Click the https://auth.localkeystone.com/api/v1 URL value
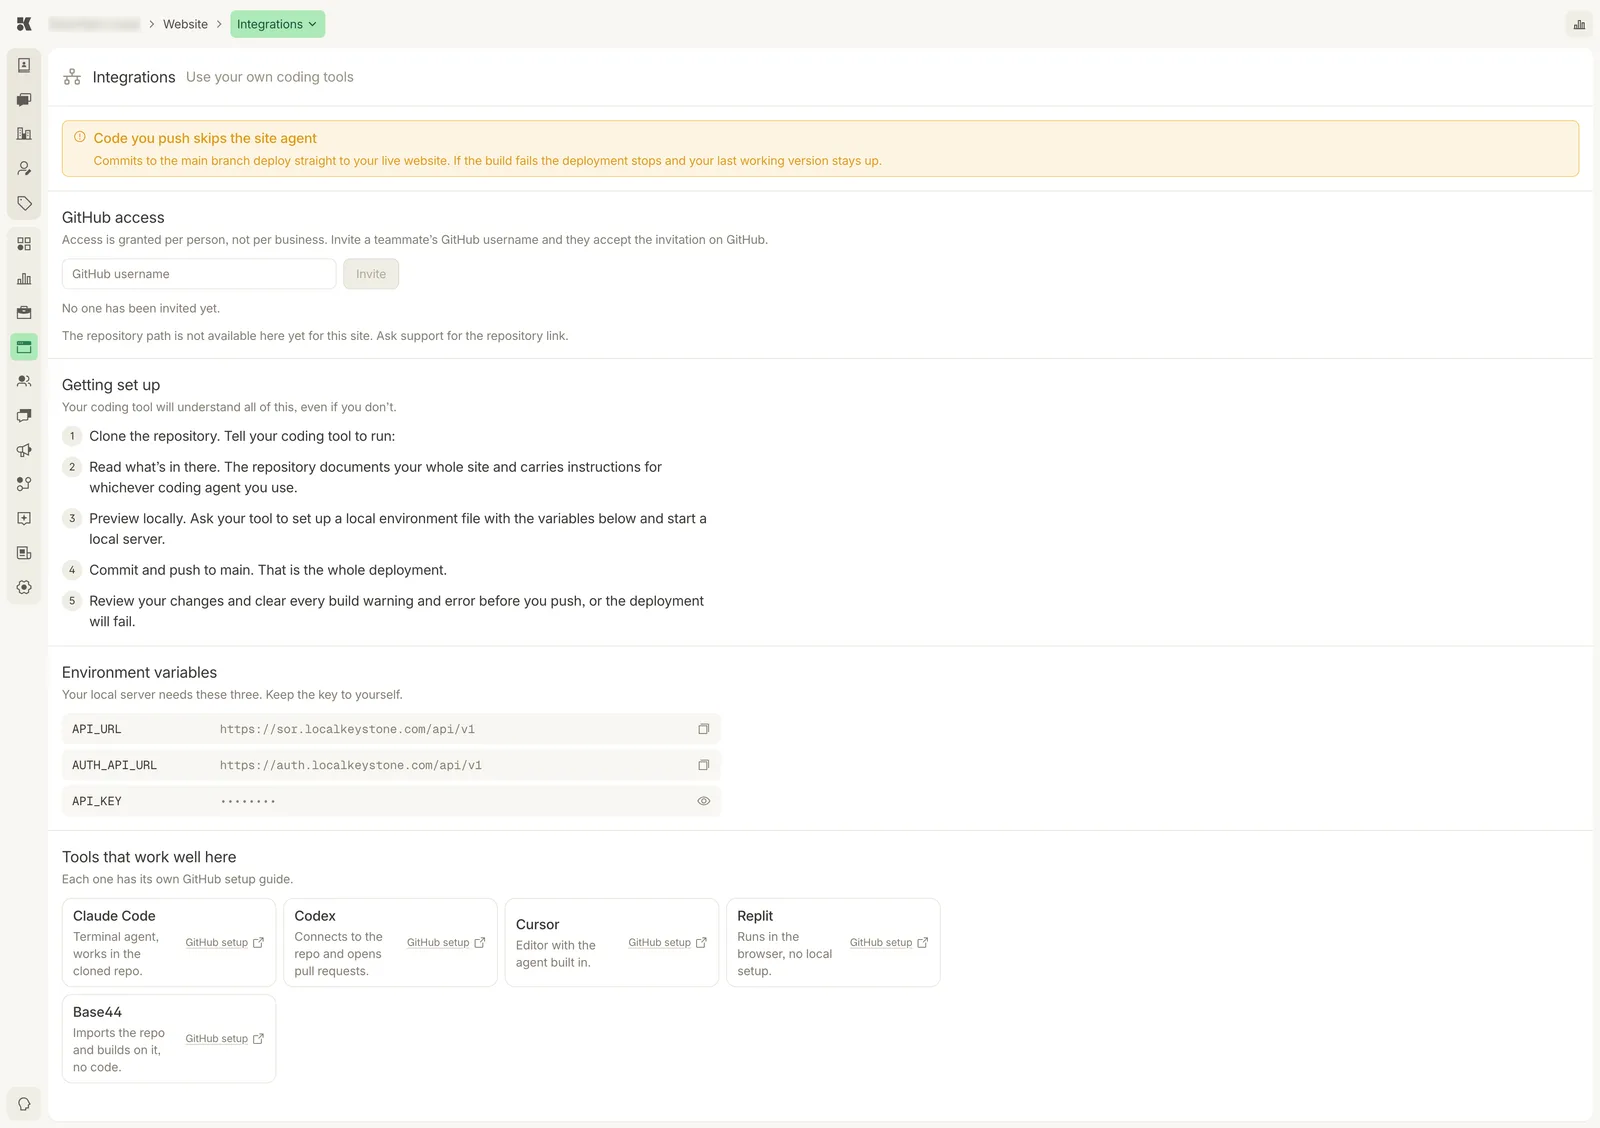Image resolution: width=1600 pixels, height=1128 pixels. pos(350,765)
